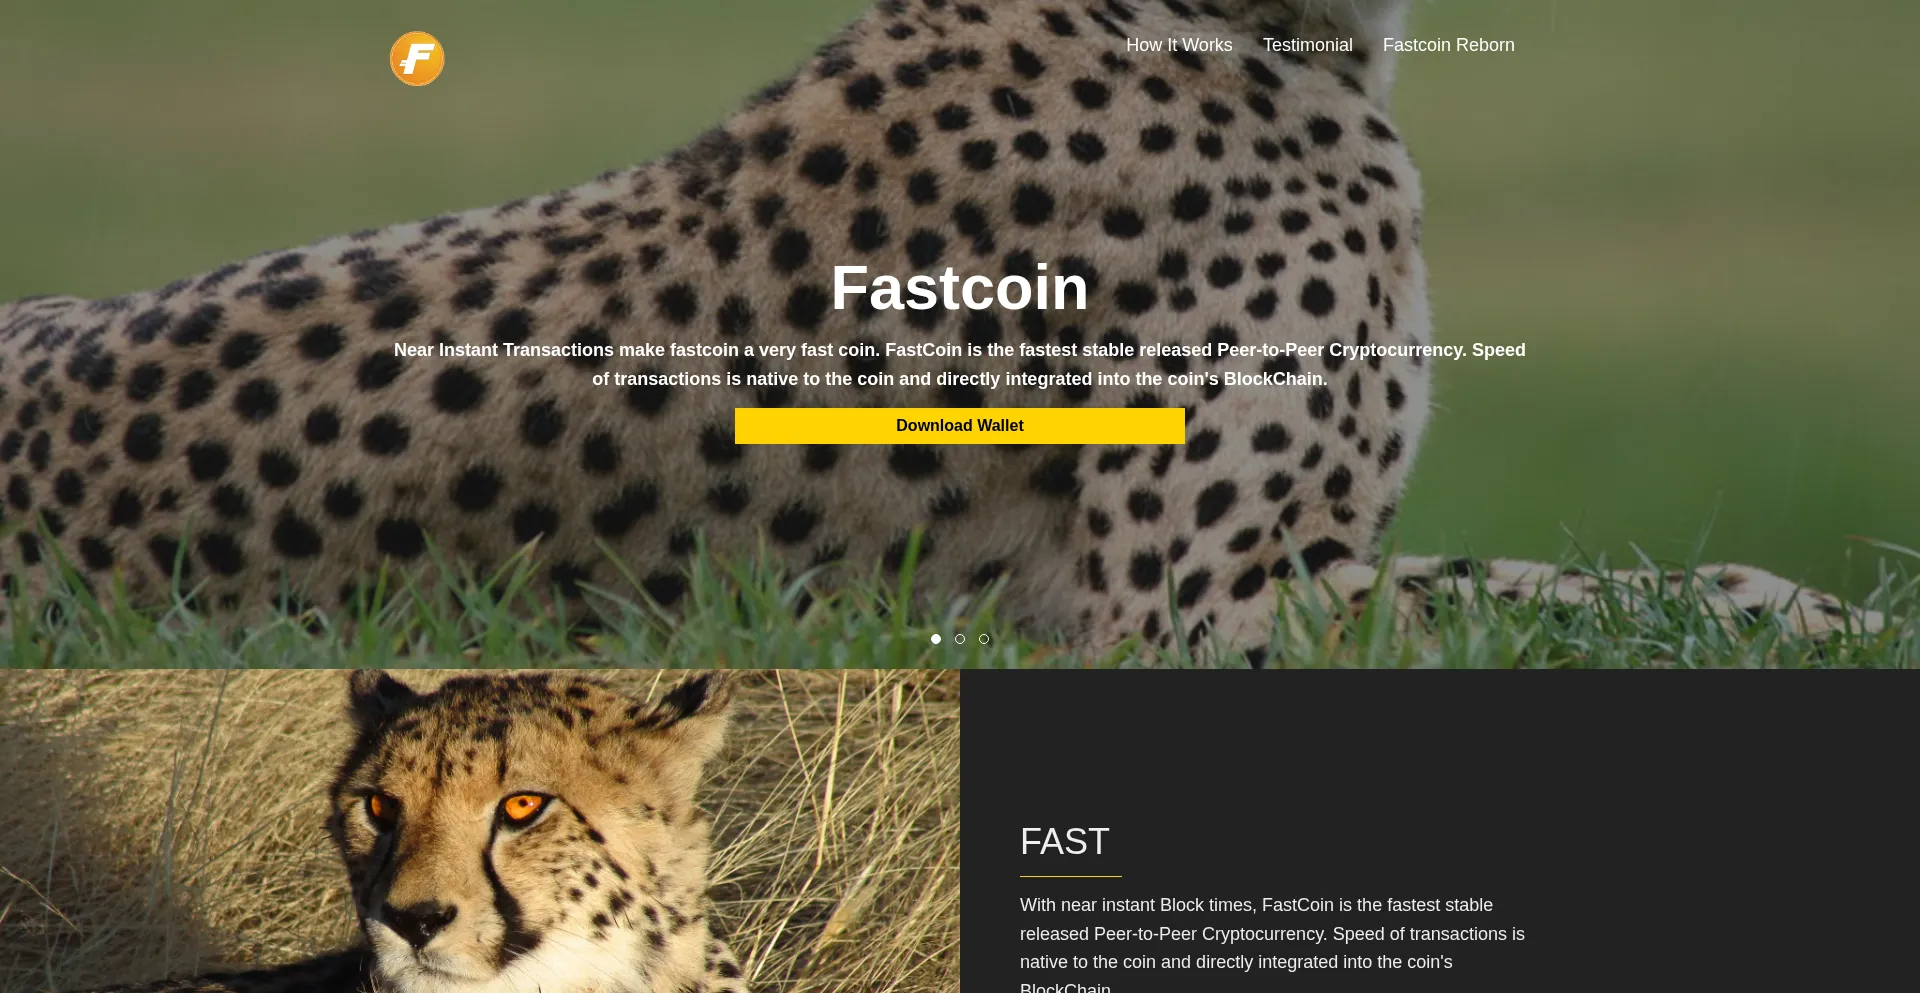The height and width of the screenshot is (993, 1920).
Task: Click the cheetah's bright orange eye
Action: pyautogui.click(x=521, y=806)
